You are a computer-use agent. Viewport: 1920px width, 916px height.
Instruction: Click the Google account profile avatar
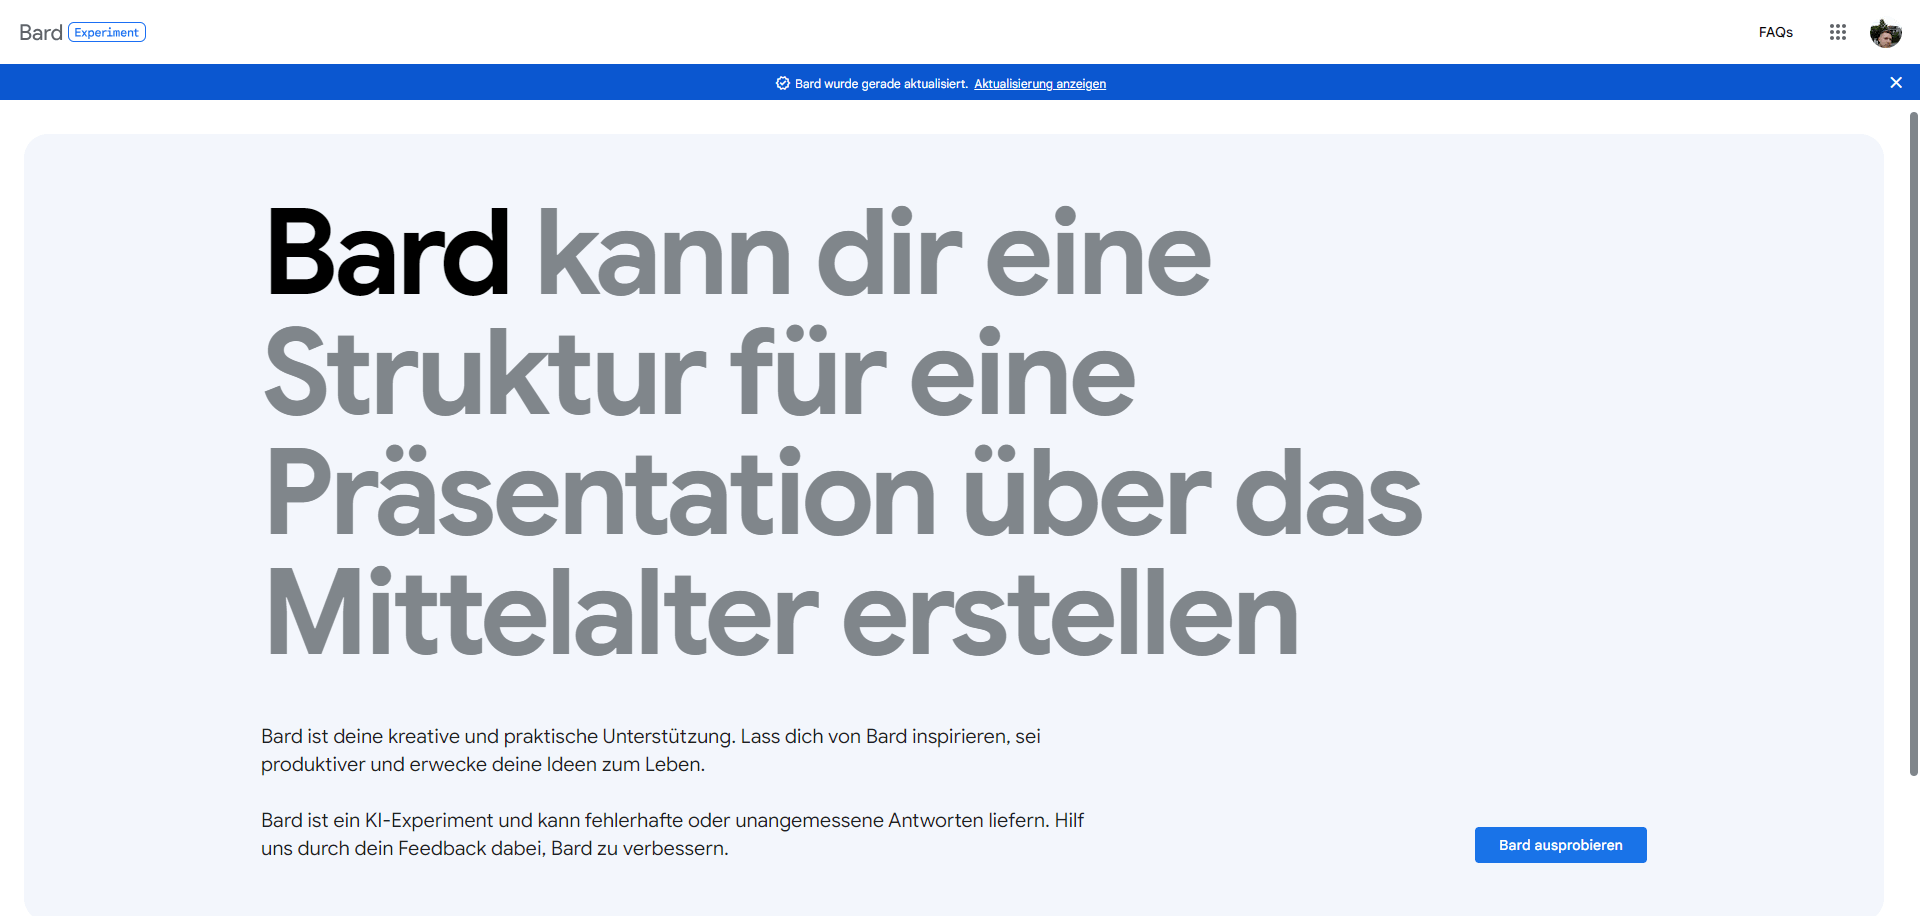pyautogui.click(x=1885, y=33)
